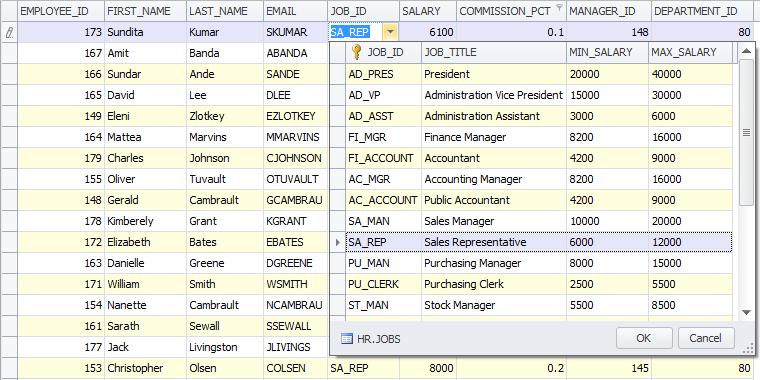
Task: Select the row header for employee 167
Action: click(9, 53)
